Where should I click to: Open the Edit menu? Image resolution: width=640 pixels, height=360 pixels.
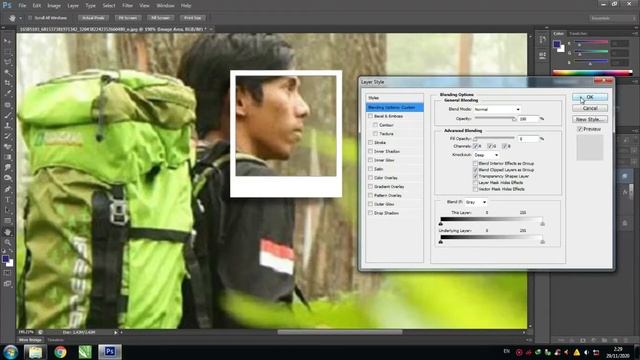(37, 6)
